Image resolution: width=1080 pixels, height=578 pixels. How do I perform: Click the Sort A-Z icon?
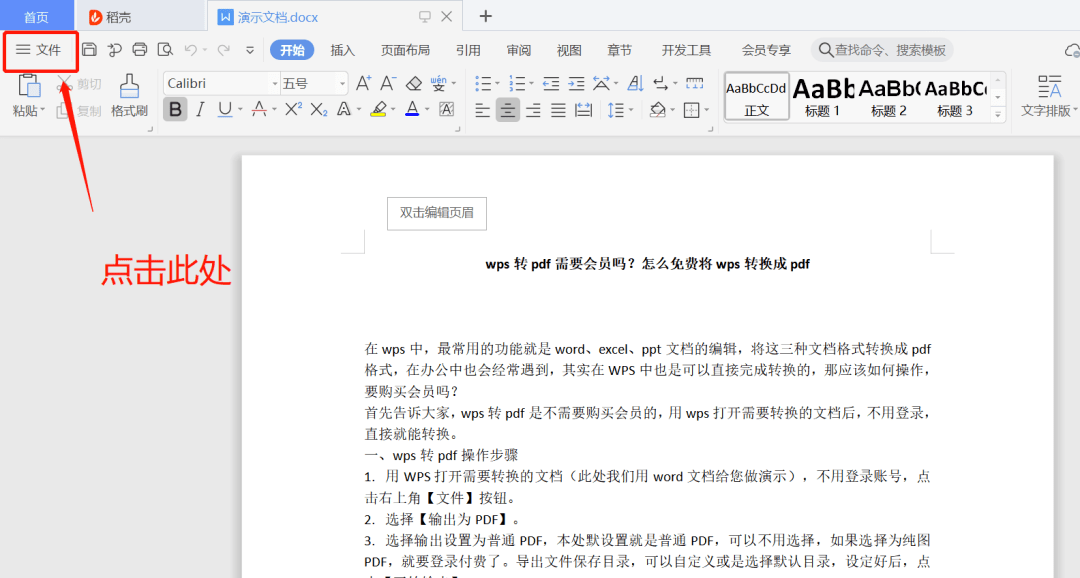635,83
